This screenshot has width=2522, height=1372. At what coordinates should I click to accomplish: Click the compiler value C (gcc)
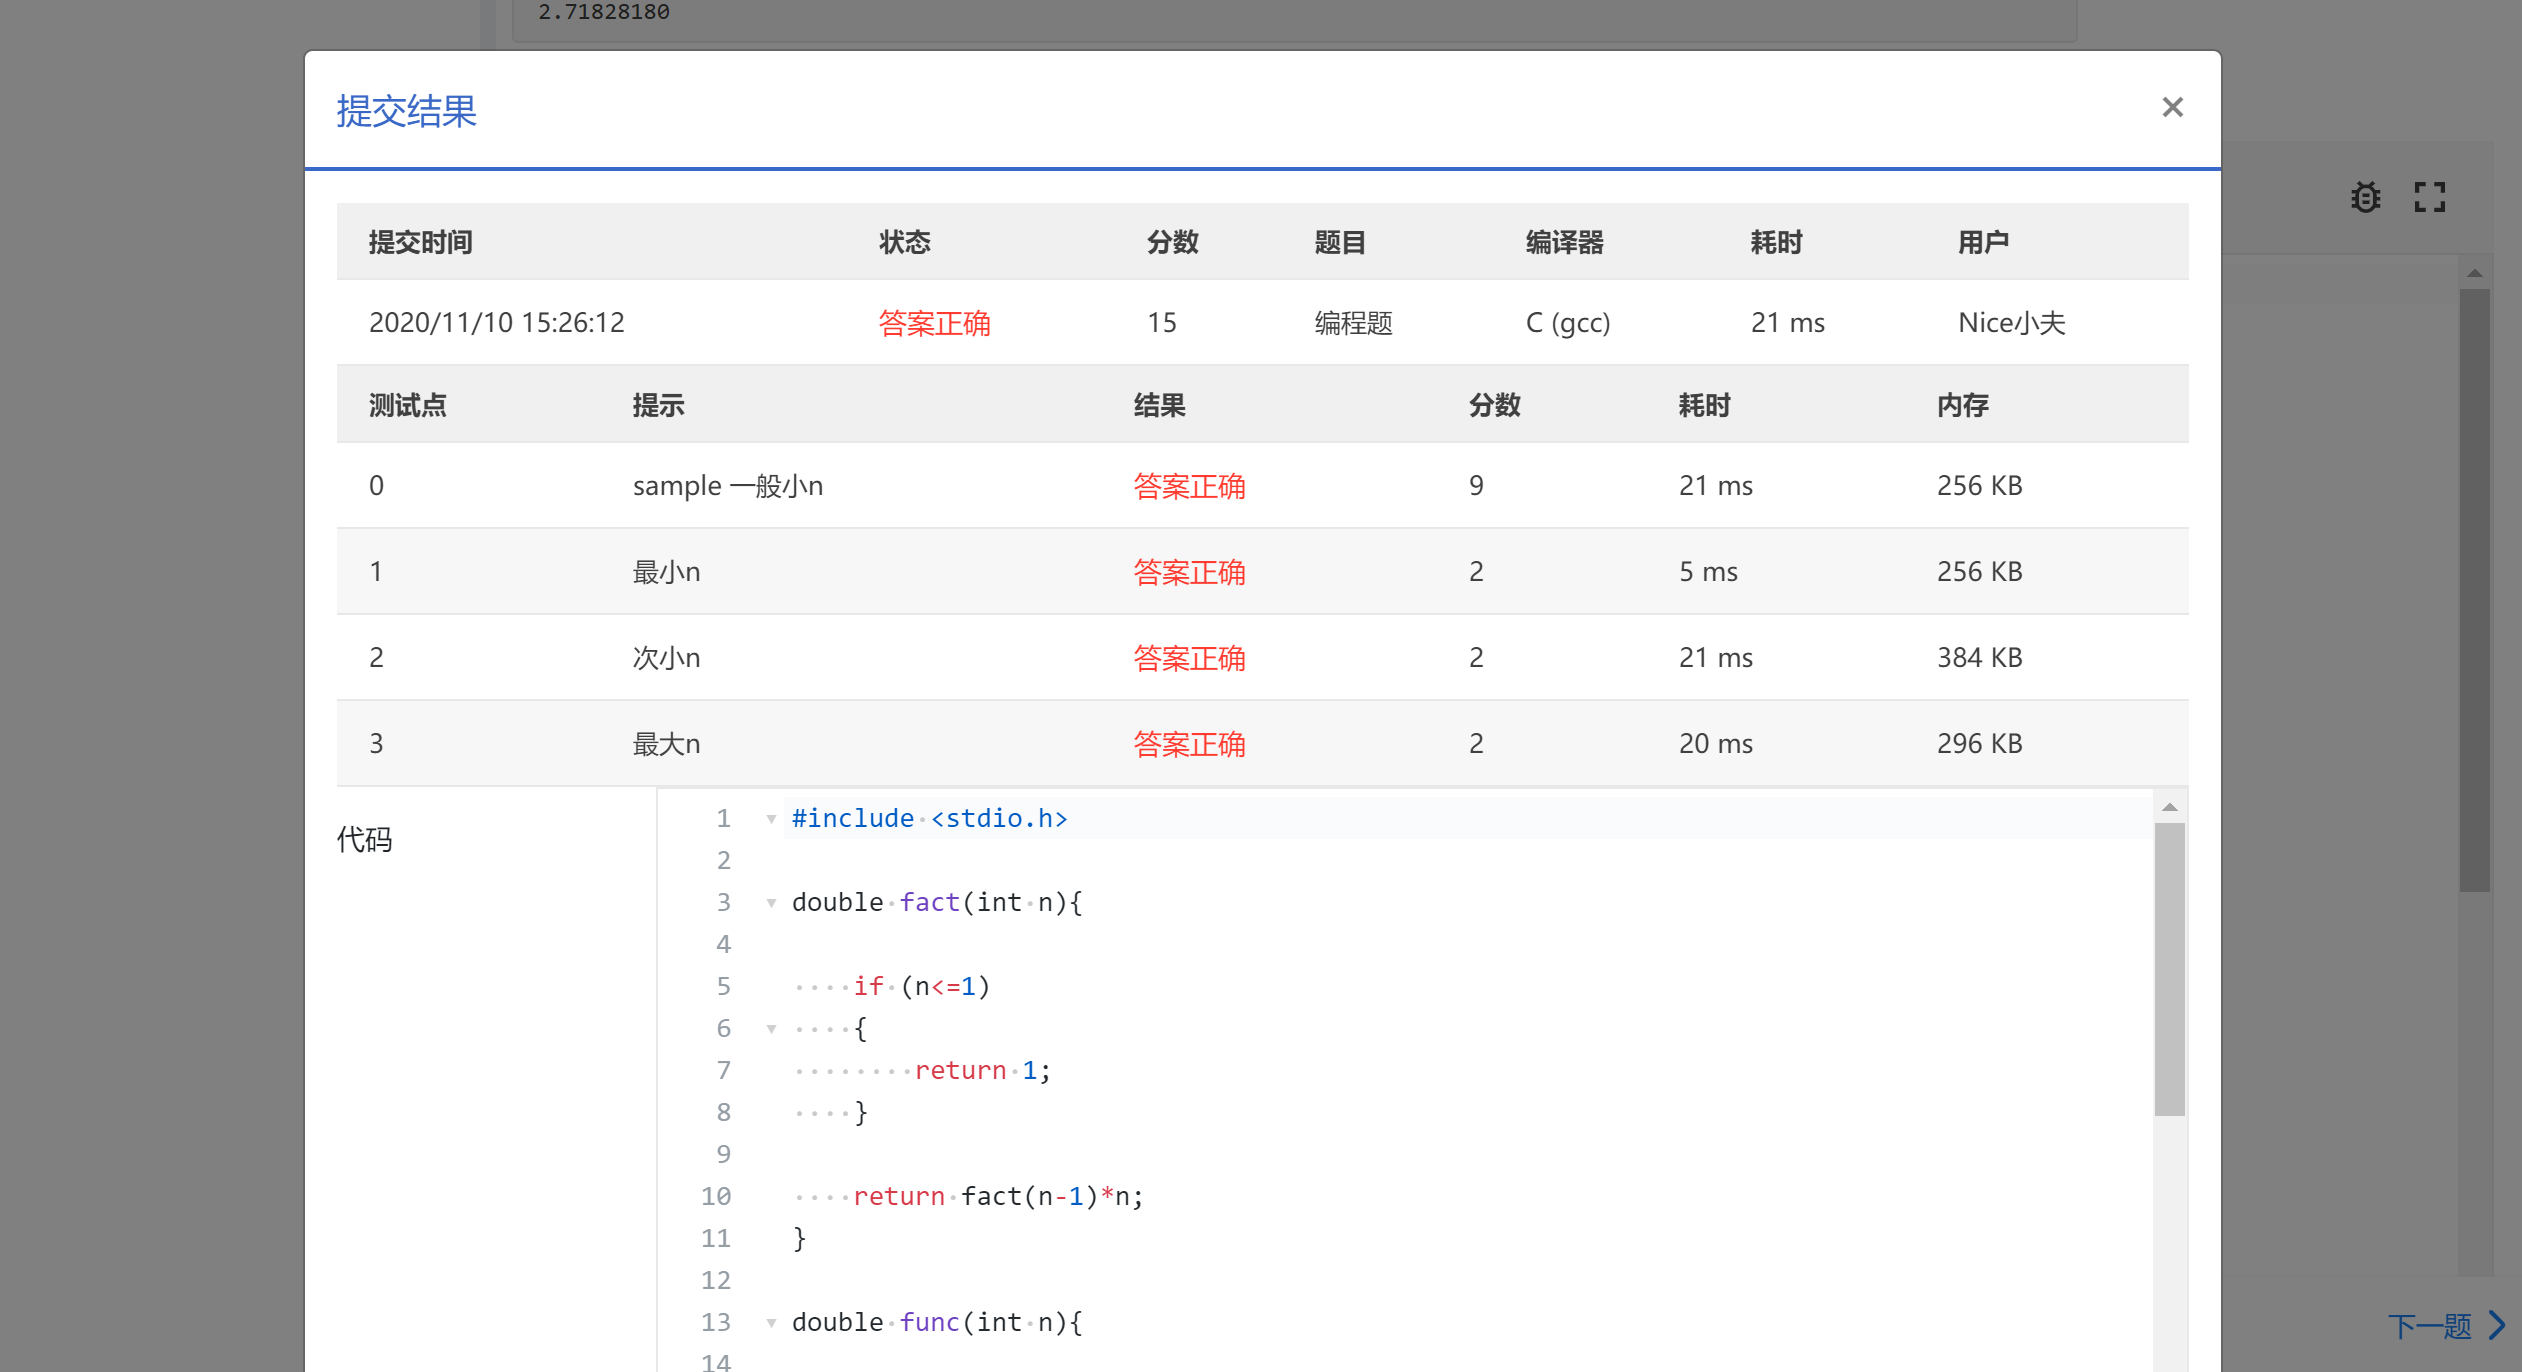(x=1567, y=322)
